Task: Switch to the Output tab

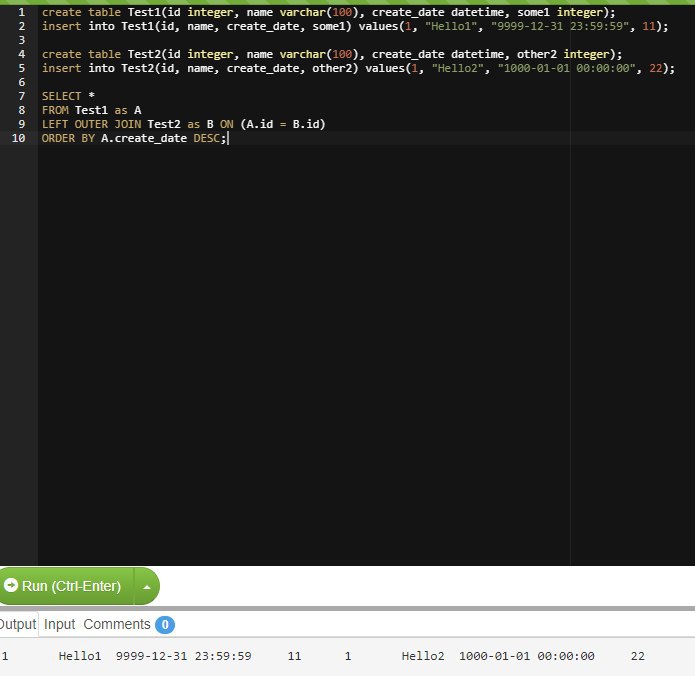Action: tap(18, 624)
